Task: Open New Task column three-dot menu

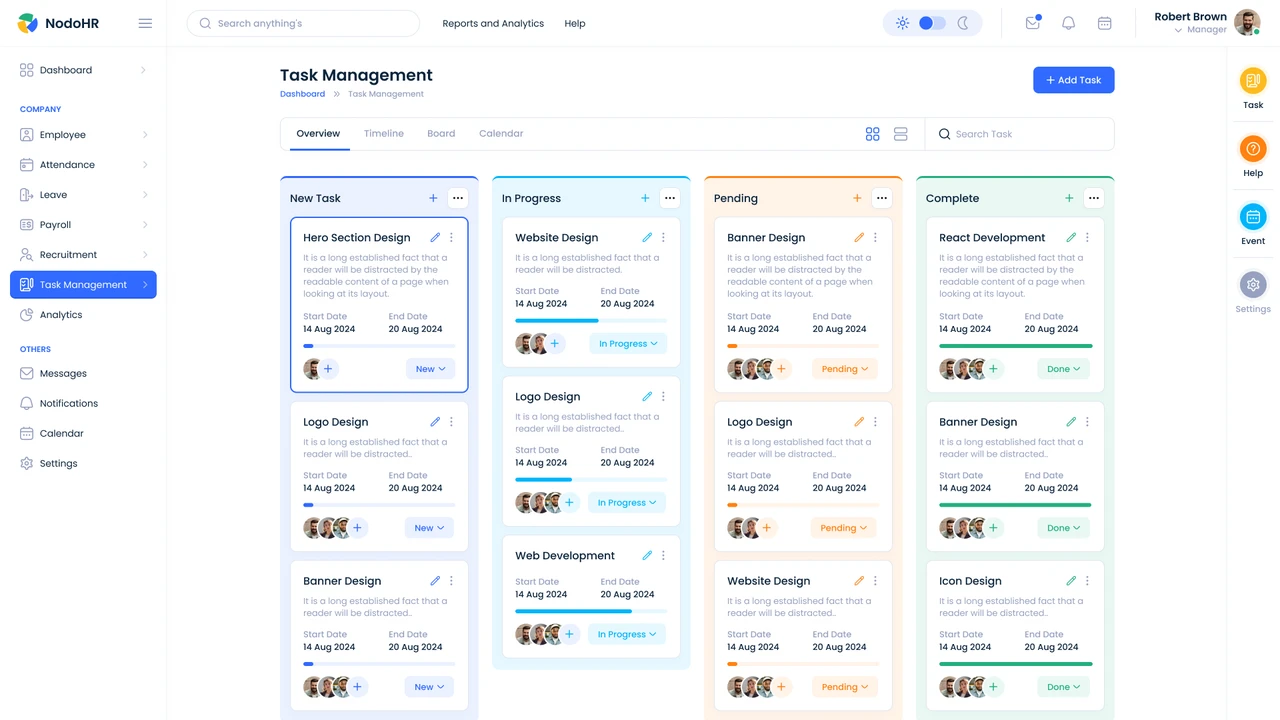Action: pos(458,198)
